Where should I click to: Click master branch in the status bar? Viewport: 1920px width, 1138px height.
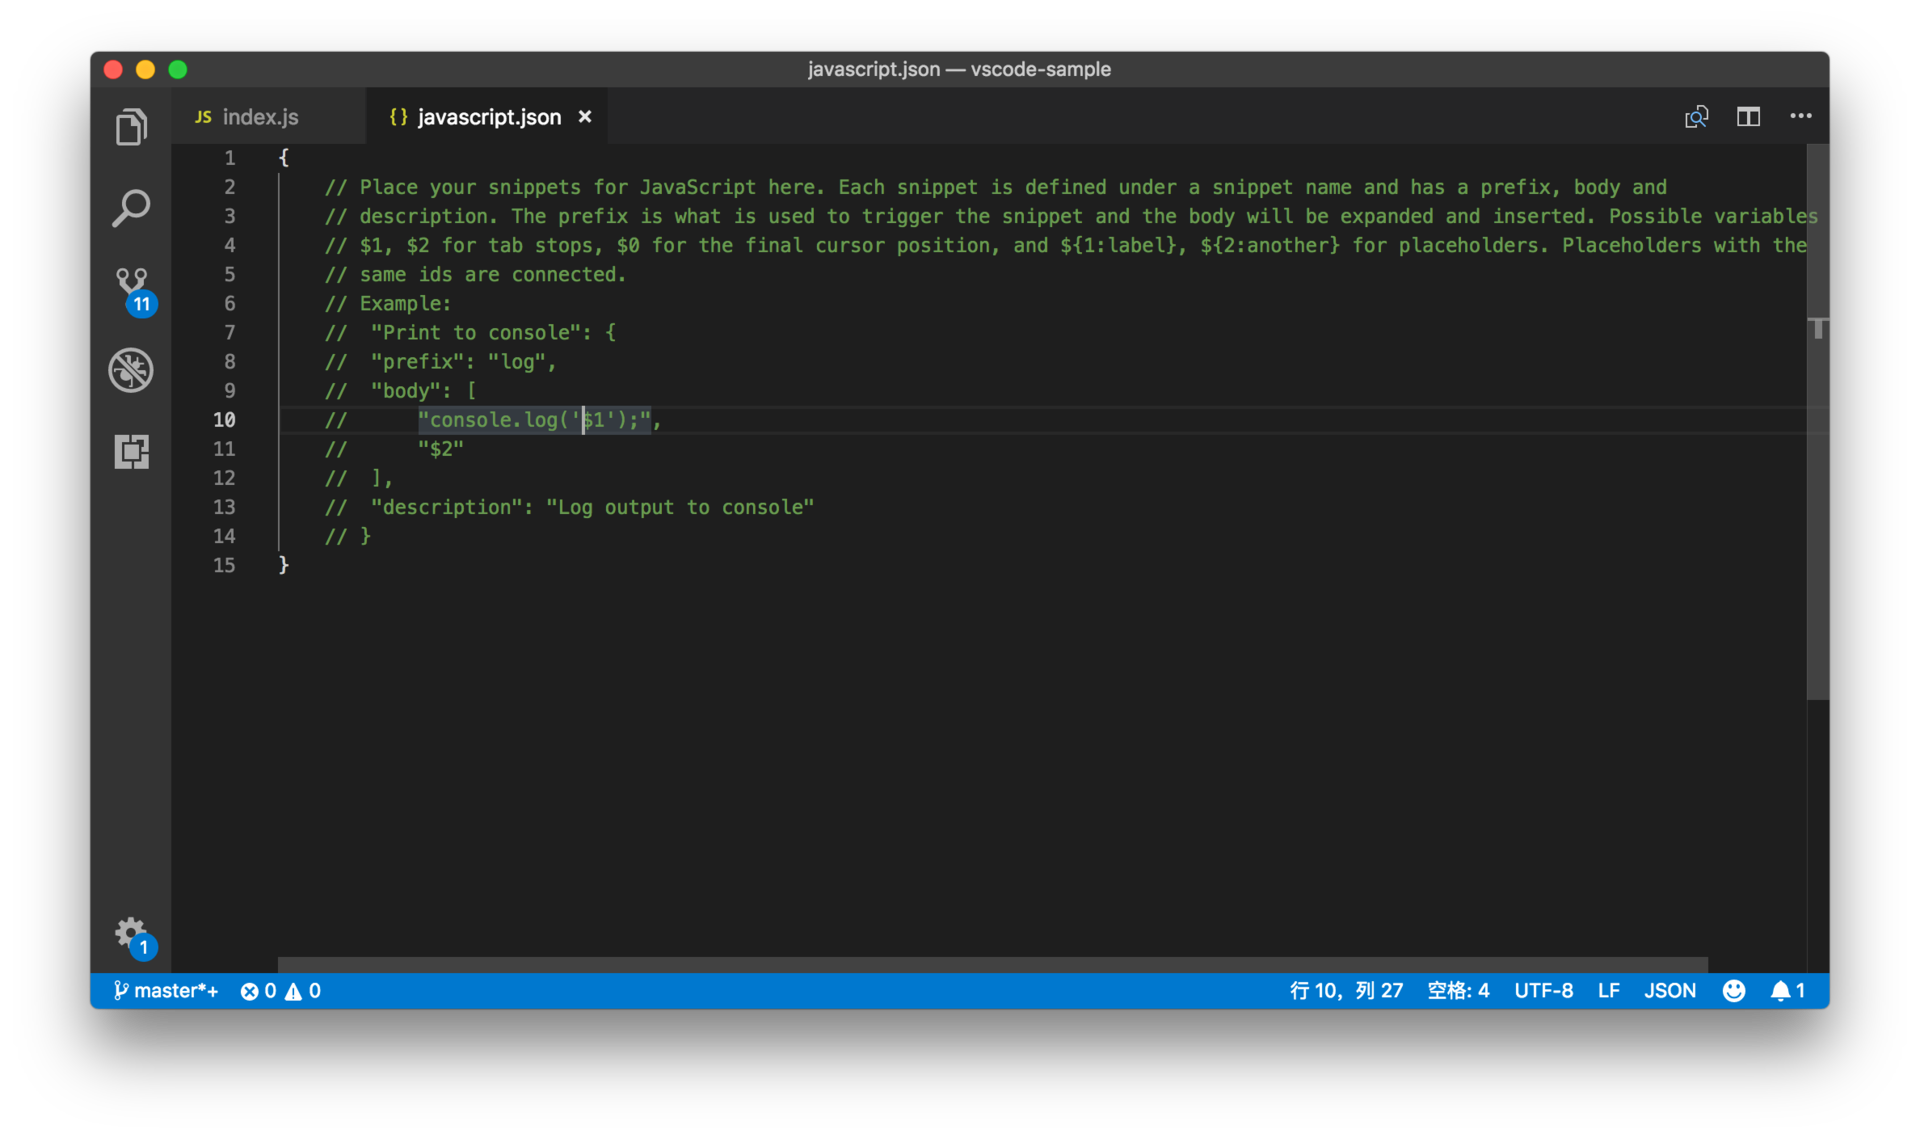(x=166, y=990)
